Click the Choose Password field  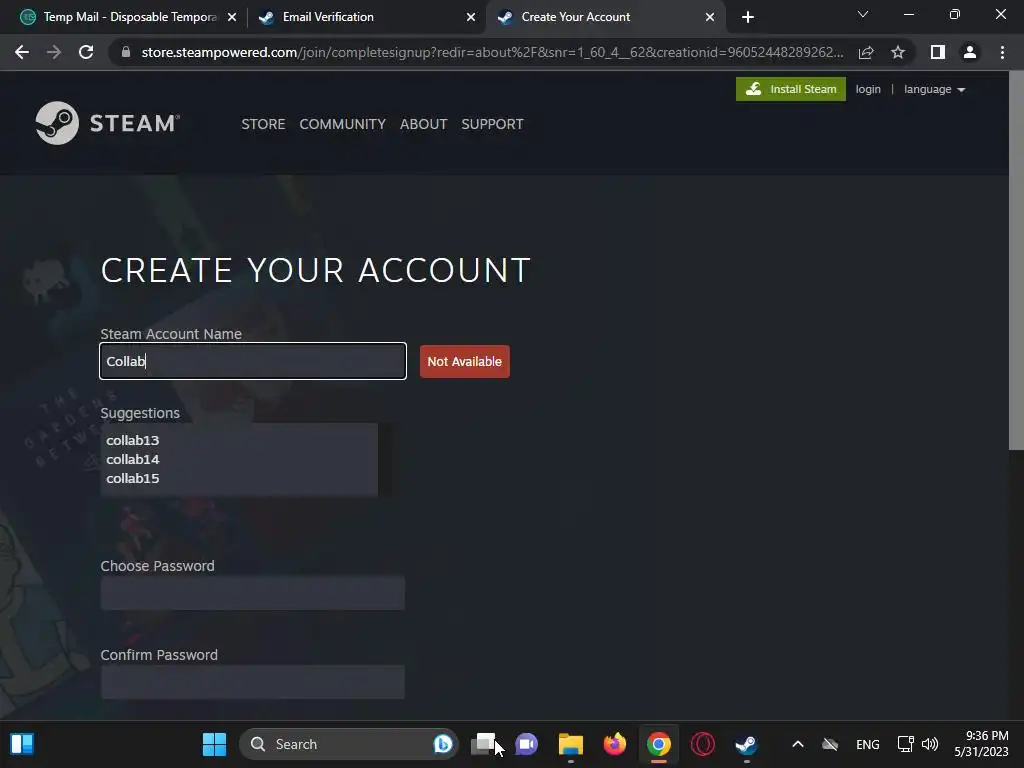(253, 593)
